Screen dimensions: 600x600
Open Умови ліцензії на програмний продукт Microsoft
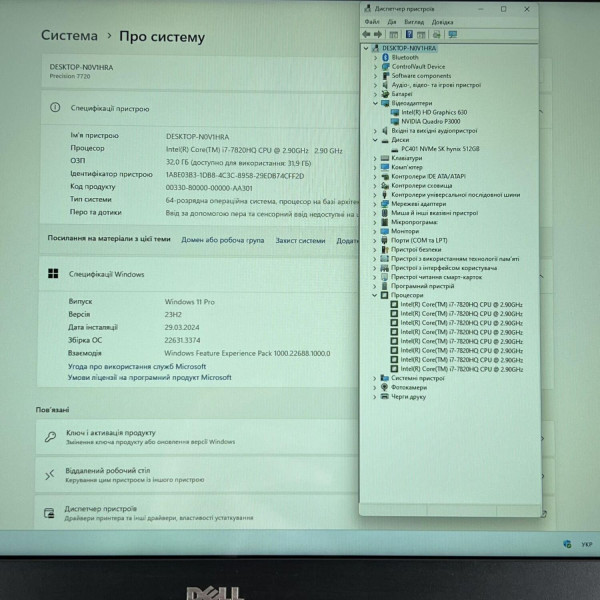click(x=150, y=377)
